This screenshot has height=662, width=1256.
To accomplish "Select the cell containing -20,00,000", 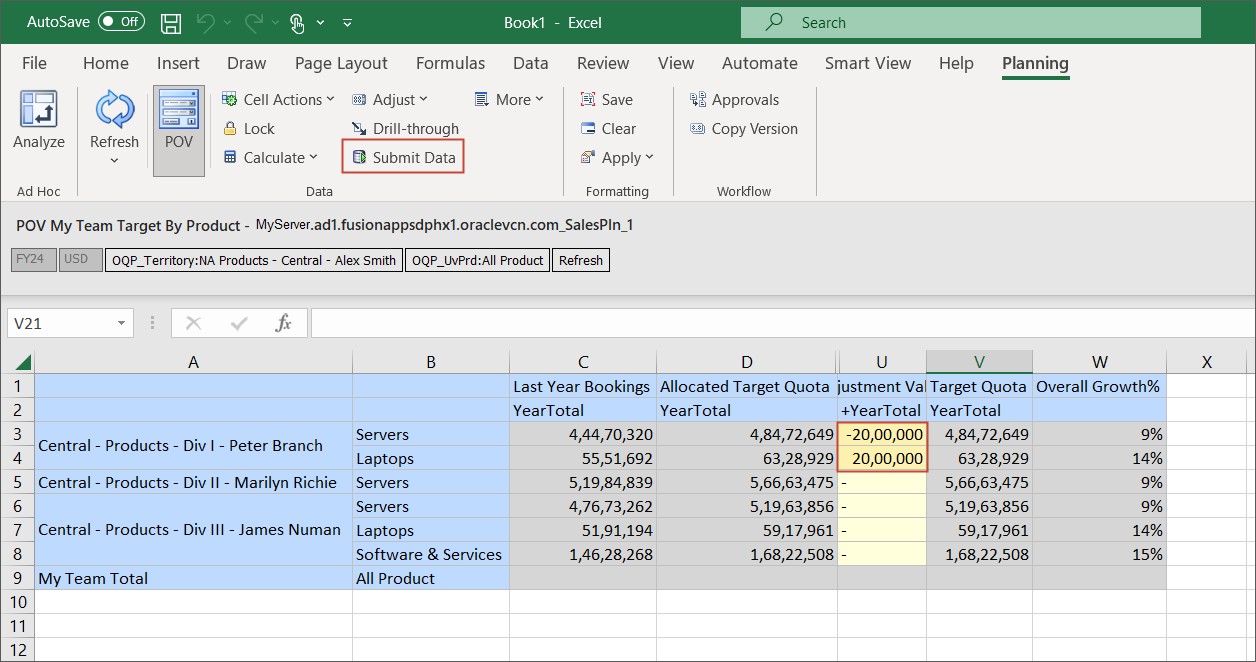I will (x=882, y=434).
